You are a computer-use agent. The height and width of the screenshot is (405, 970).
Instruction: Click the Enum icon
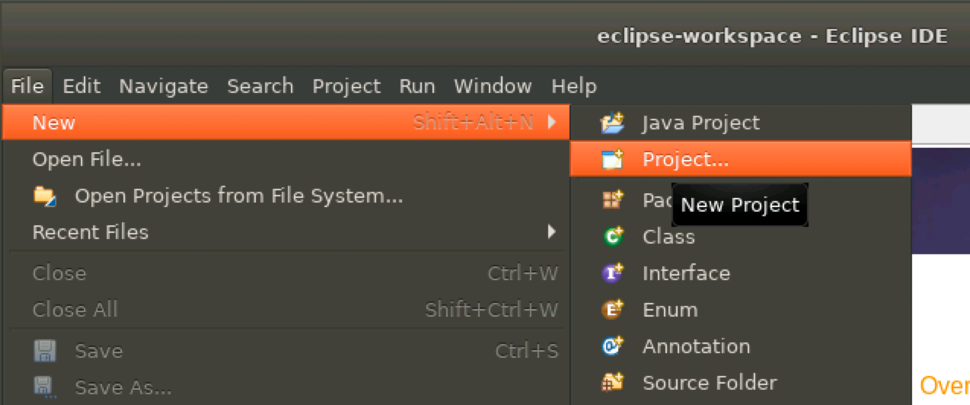point(612,310)
